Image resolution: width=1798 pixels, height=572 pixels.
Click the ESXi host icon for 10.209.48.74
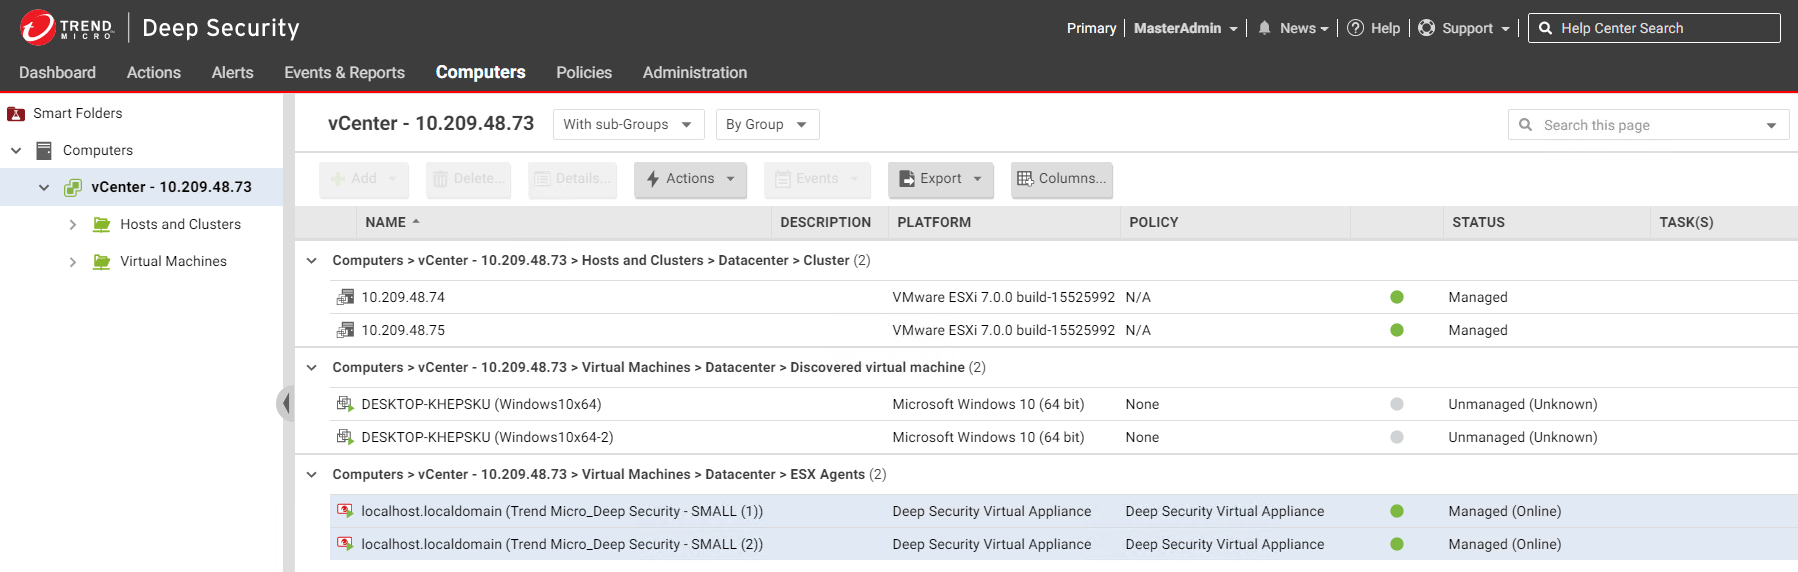click(345, 297)
